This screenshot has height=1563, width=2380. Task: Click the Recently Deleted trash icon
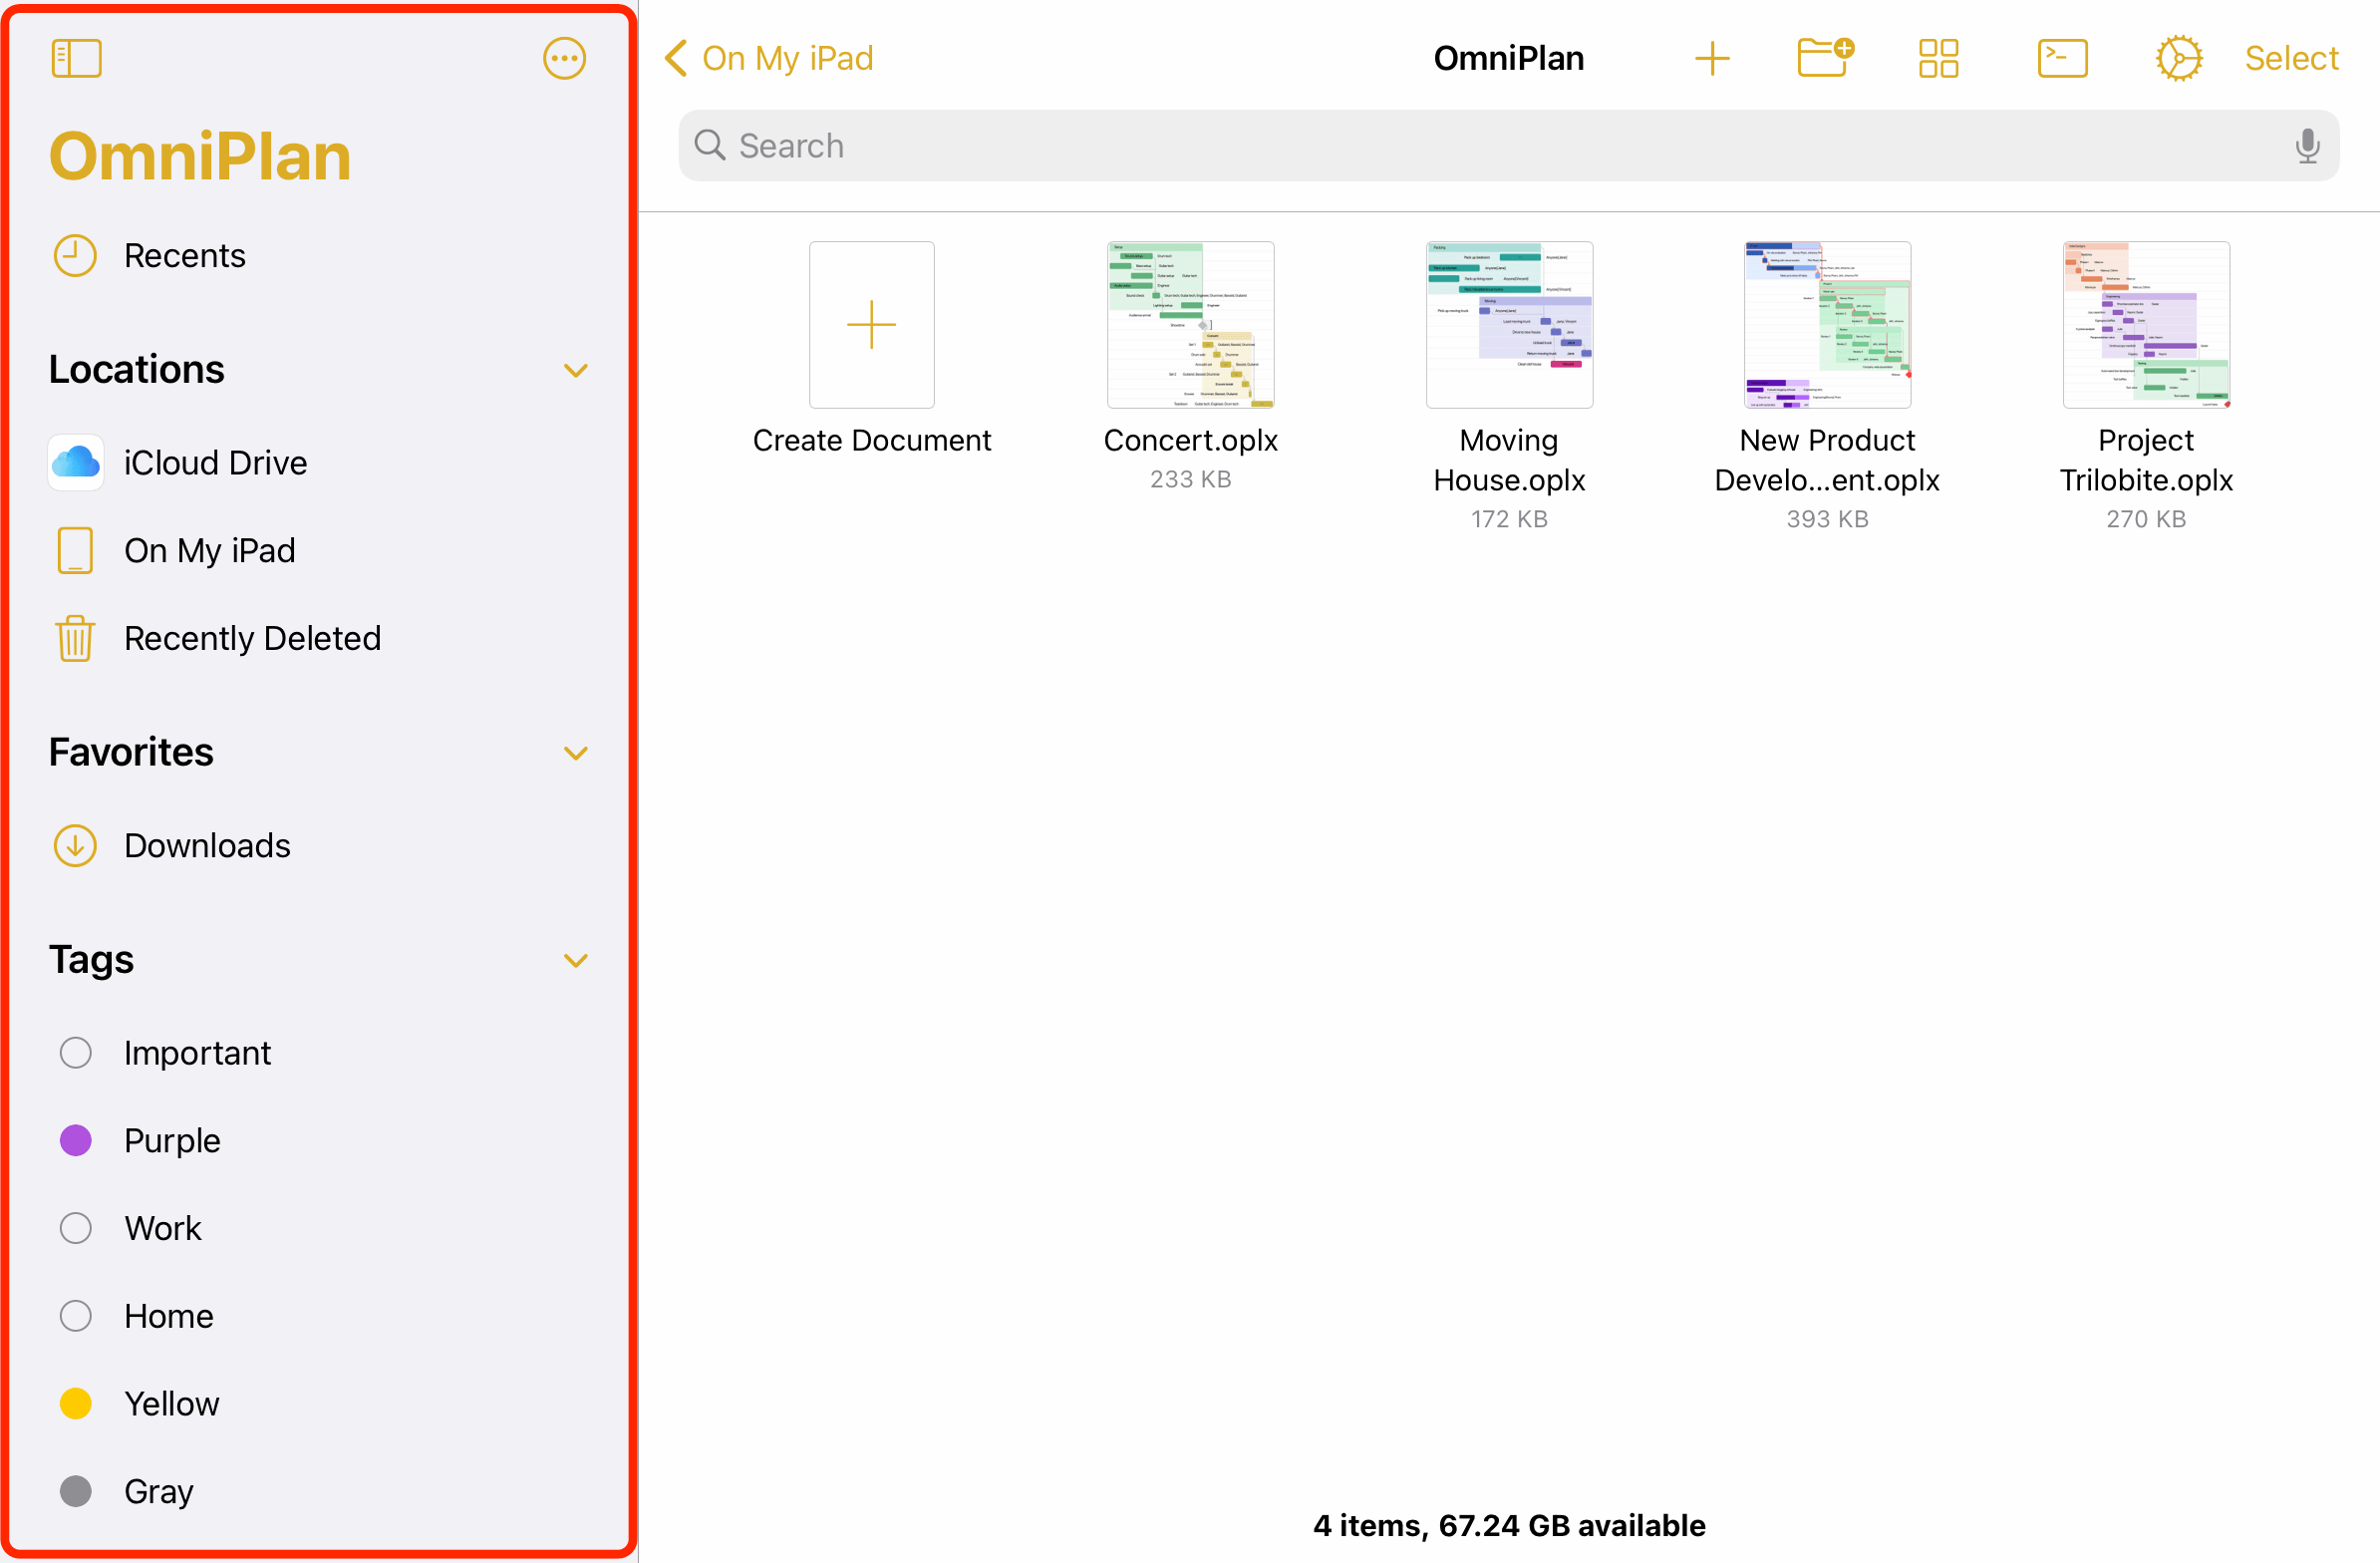click(75, 638)
